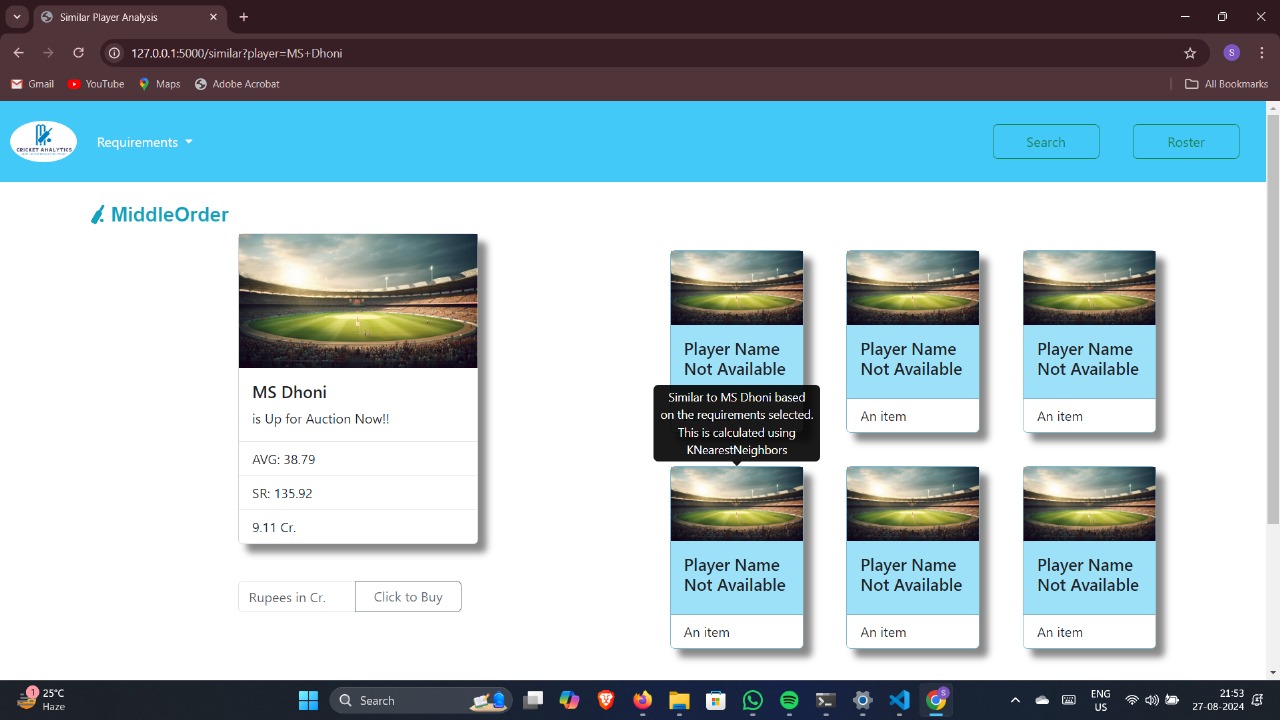The height and width of the screenshot is (720, 1280).
Task: Open the Chrome three-dot menu
Action: (x=1261, y=53)
